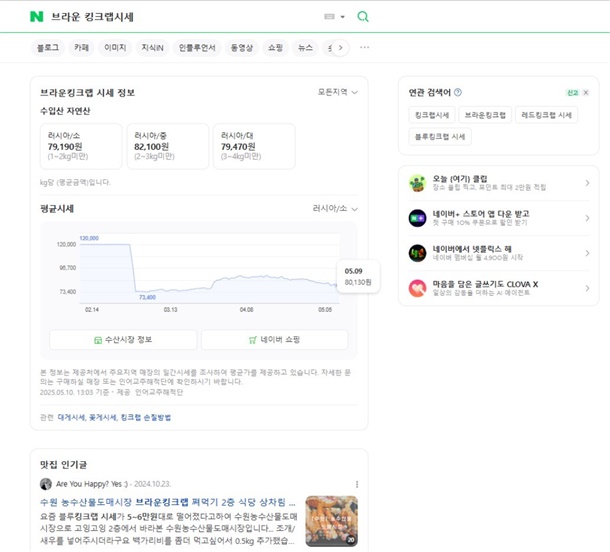This screenshot has height=552, width=610.
Task: Open the 오늘 (여기) 클립 row chevron
Action: pos(587,183)
